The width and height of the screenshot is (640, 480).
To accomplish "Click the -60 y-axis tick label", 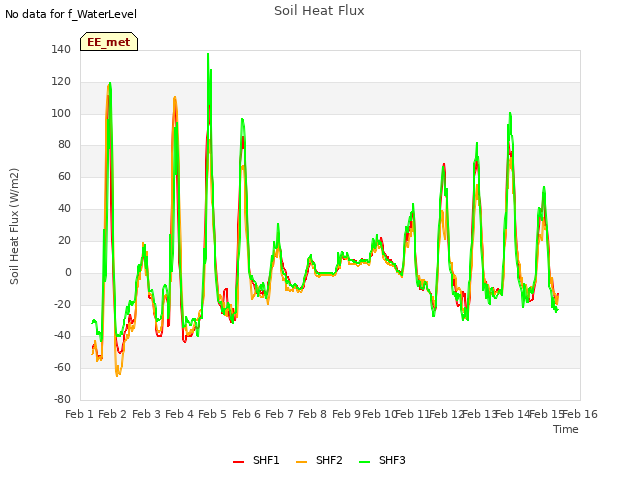I will (x=62, y=367).
